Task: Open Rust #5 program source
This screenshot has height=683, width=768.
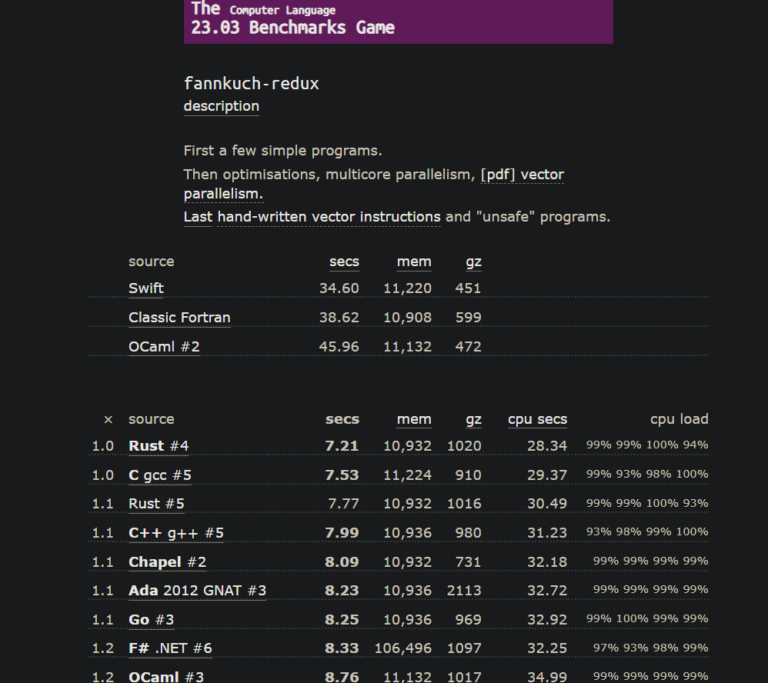Action: [x=156, y=504]
